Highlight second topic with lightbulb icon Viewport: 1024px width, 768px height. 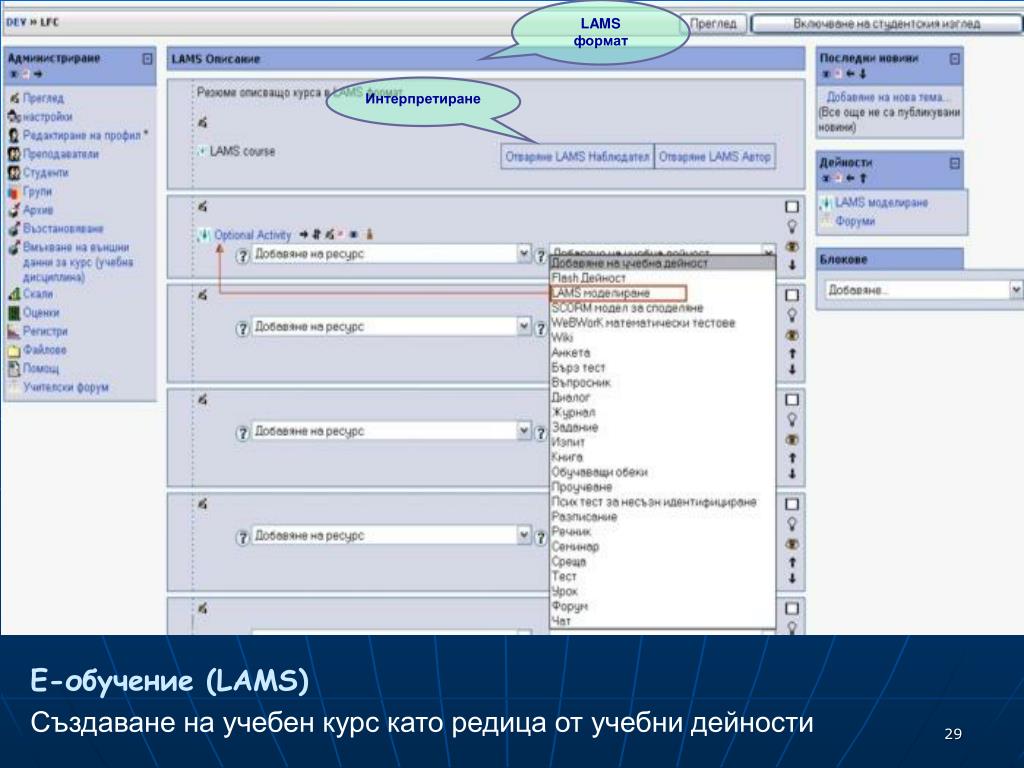click(792, 315)
